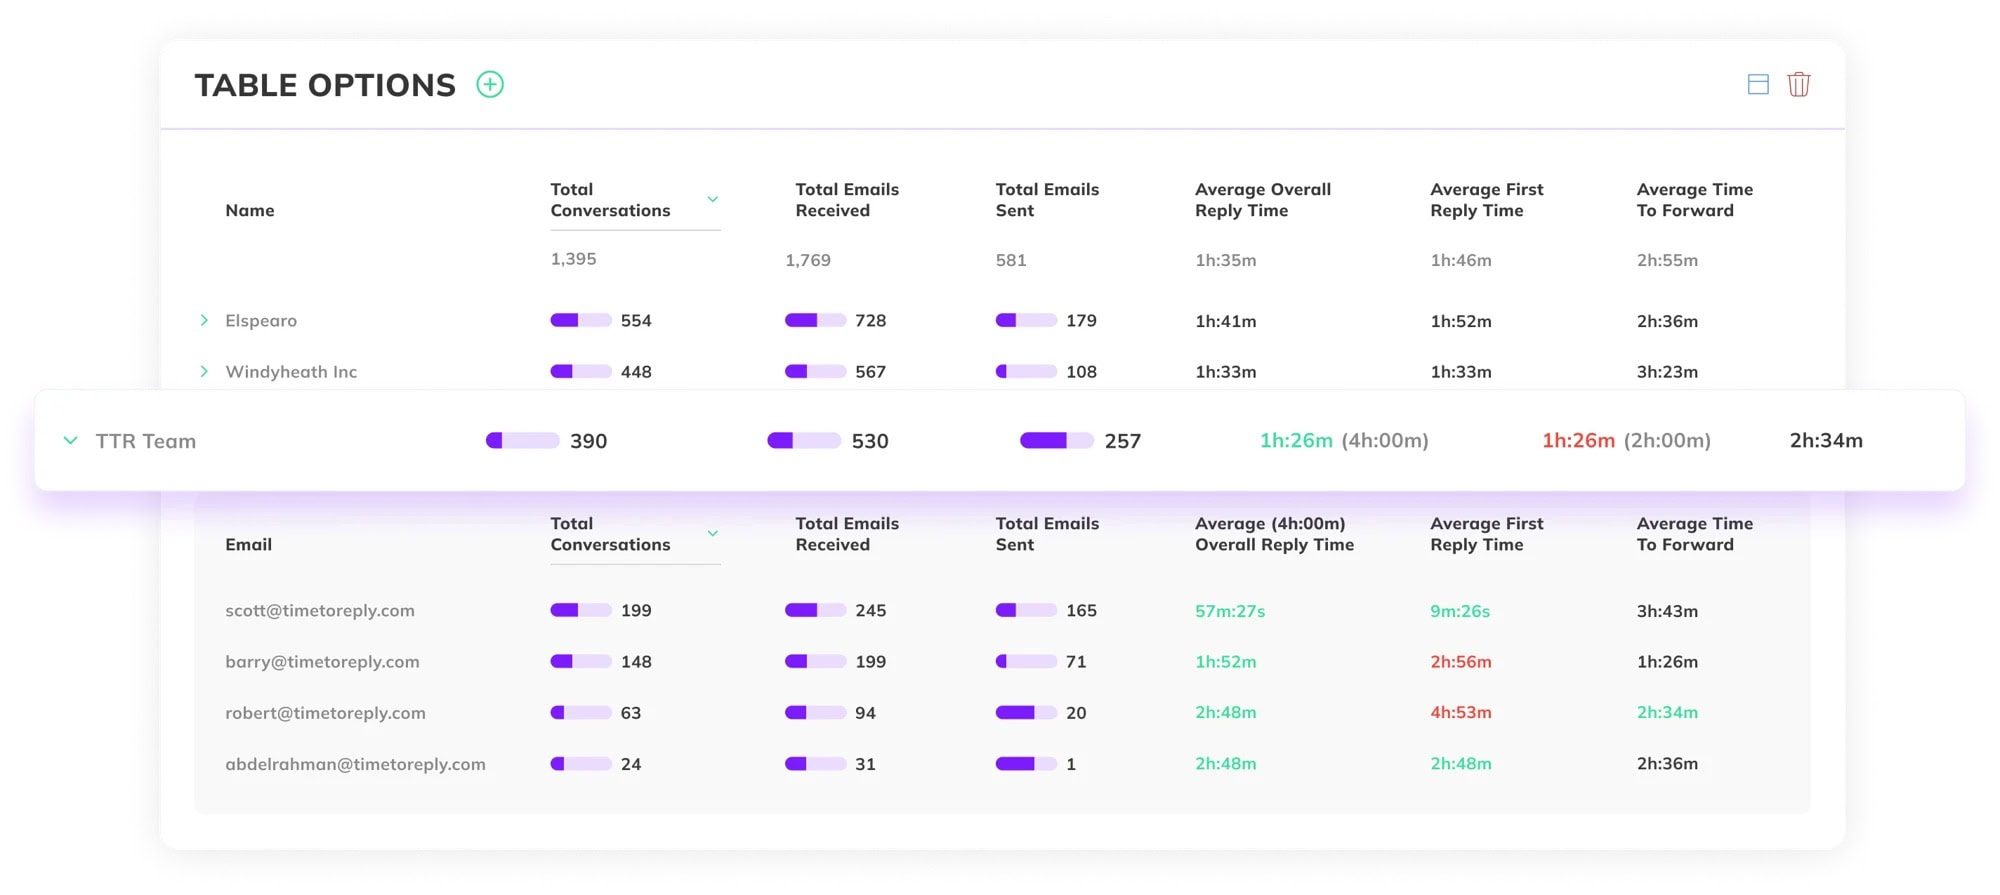Collapse the TTR Team row
Image resolution: width=2000 pixels, height=895 pixels.
70,441
